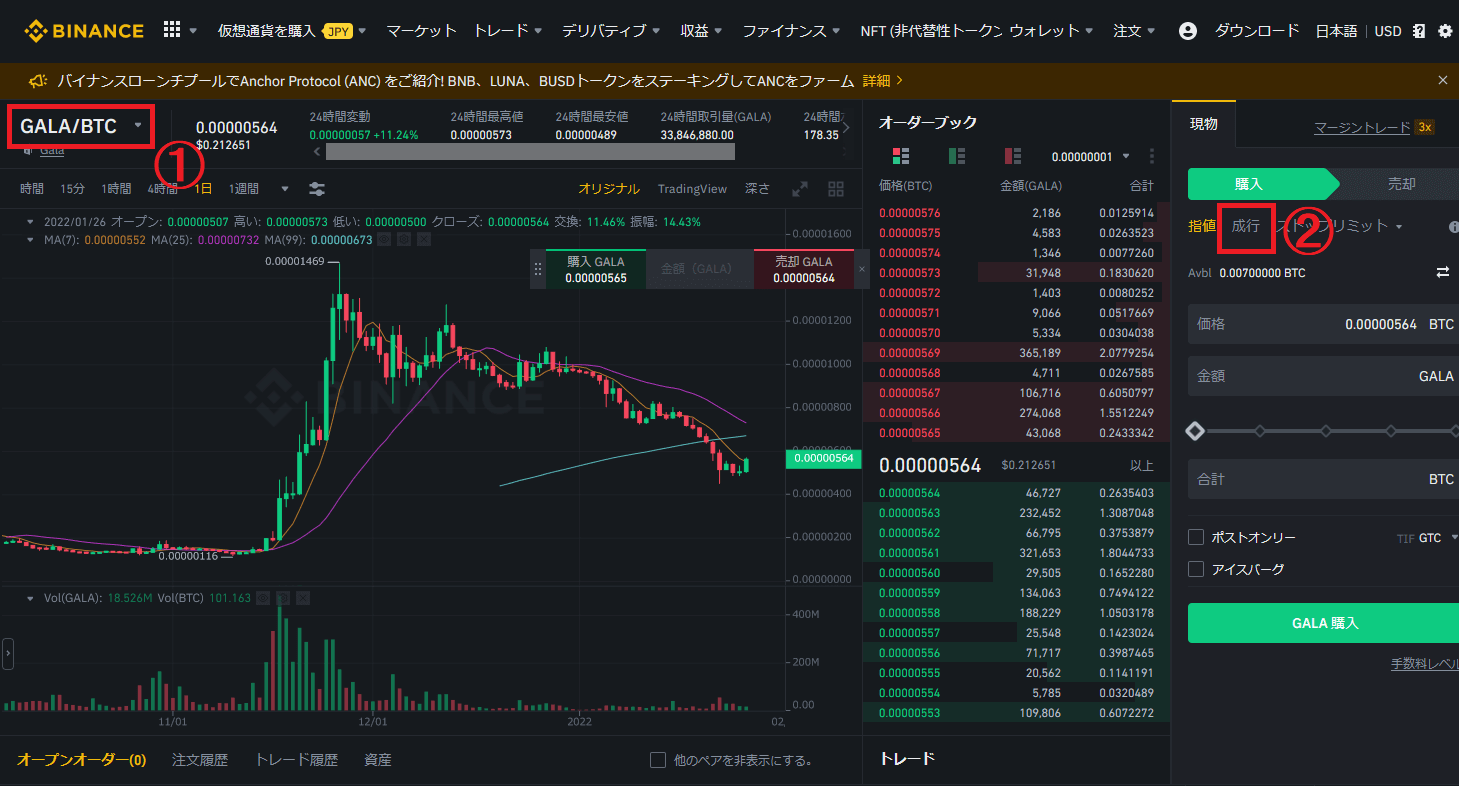Click the 詳細 link in banner
Viewport: 1459px width, 786px height.
[876, 80]
